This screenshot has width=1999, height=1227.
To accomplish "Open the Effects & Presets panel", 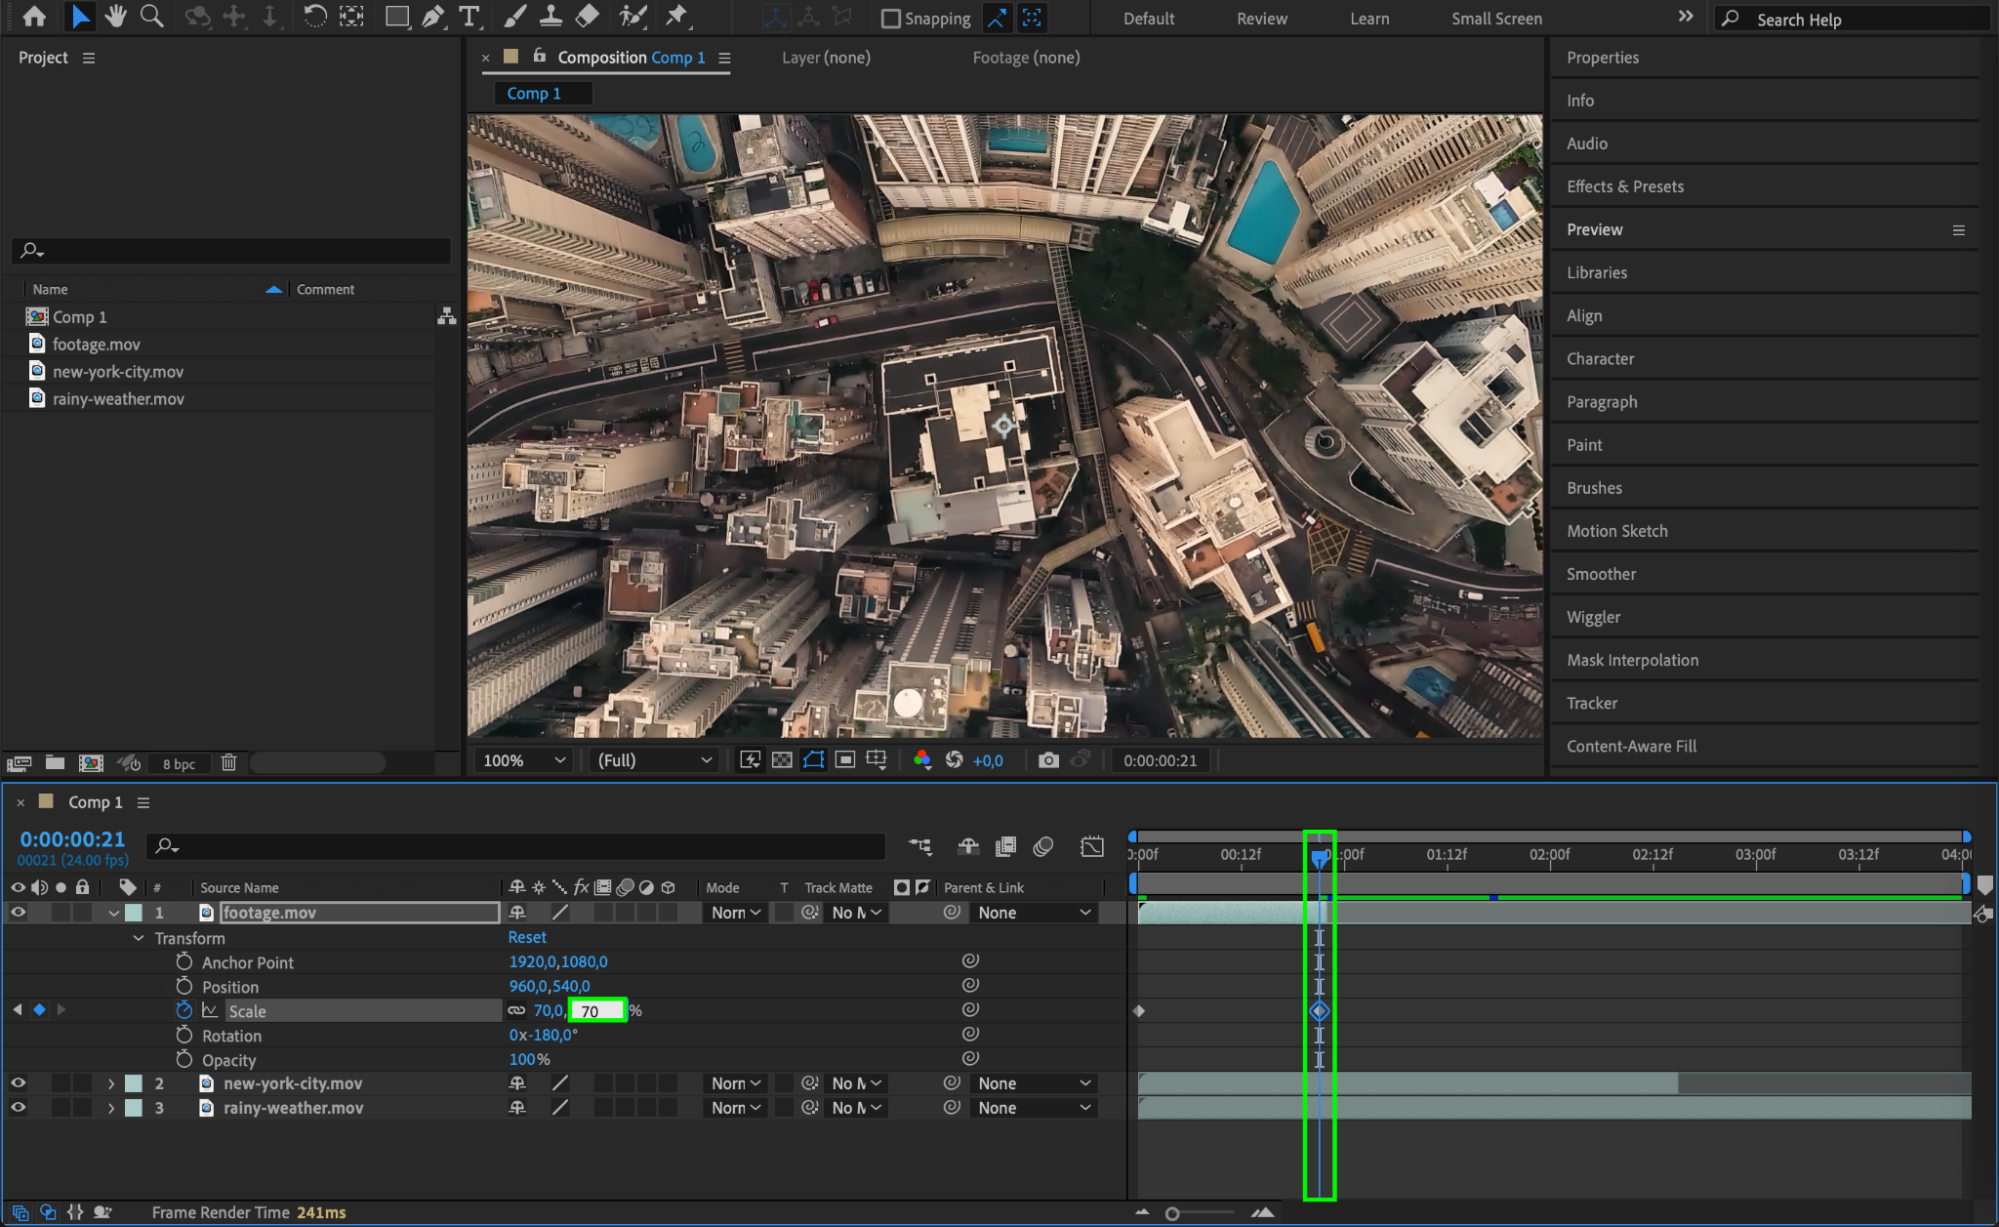I will [x=1624, y=186].
